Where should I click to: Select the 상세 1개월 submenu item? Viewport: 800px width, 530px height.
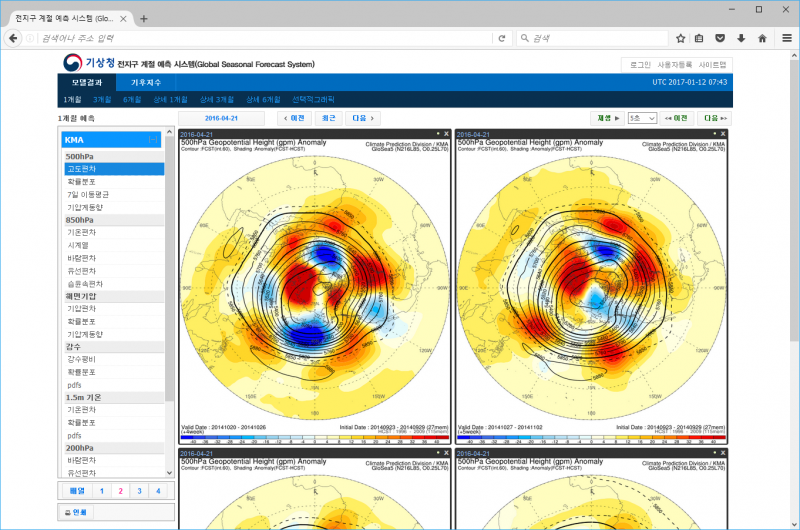[x=170, y=99]
